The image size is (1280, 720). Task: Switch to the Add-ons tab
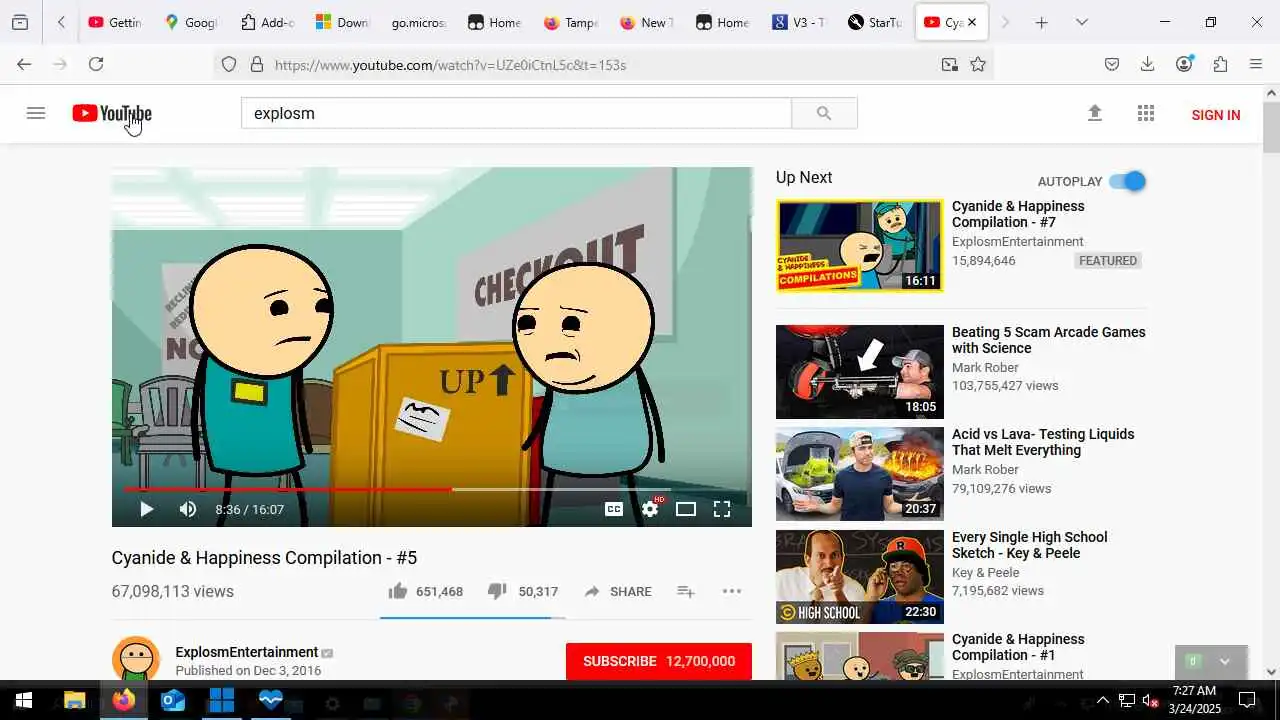click(267, 22)
